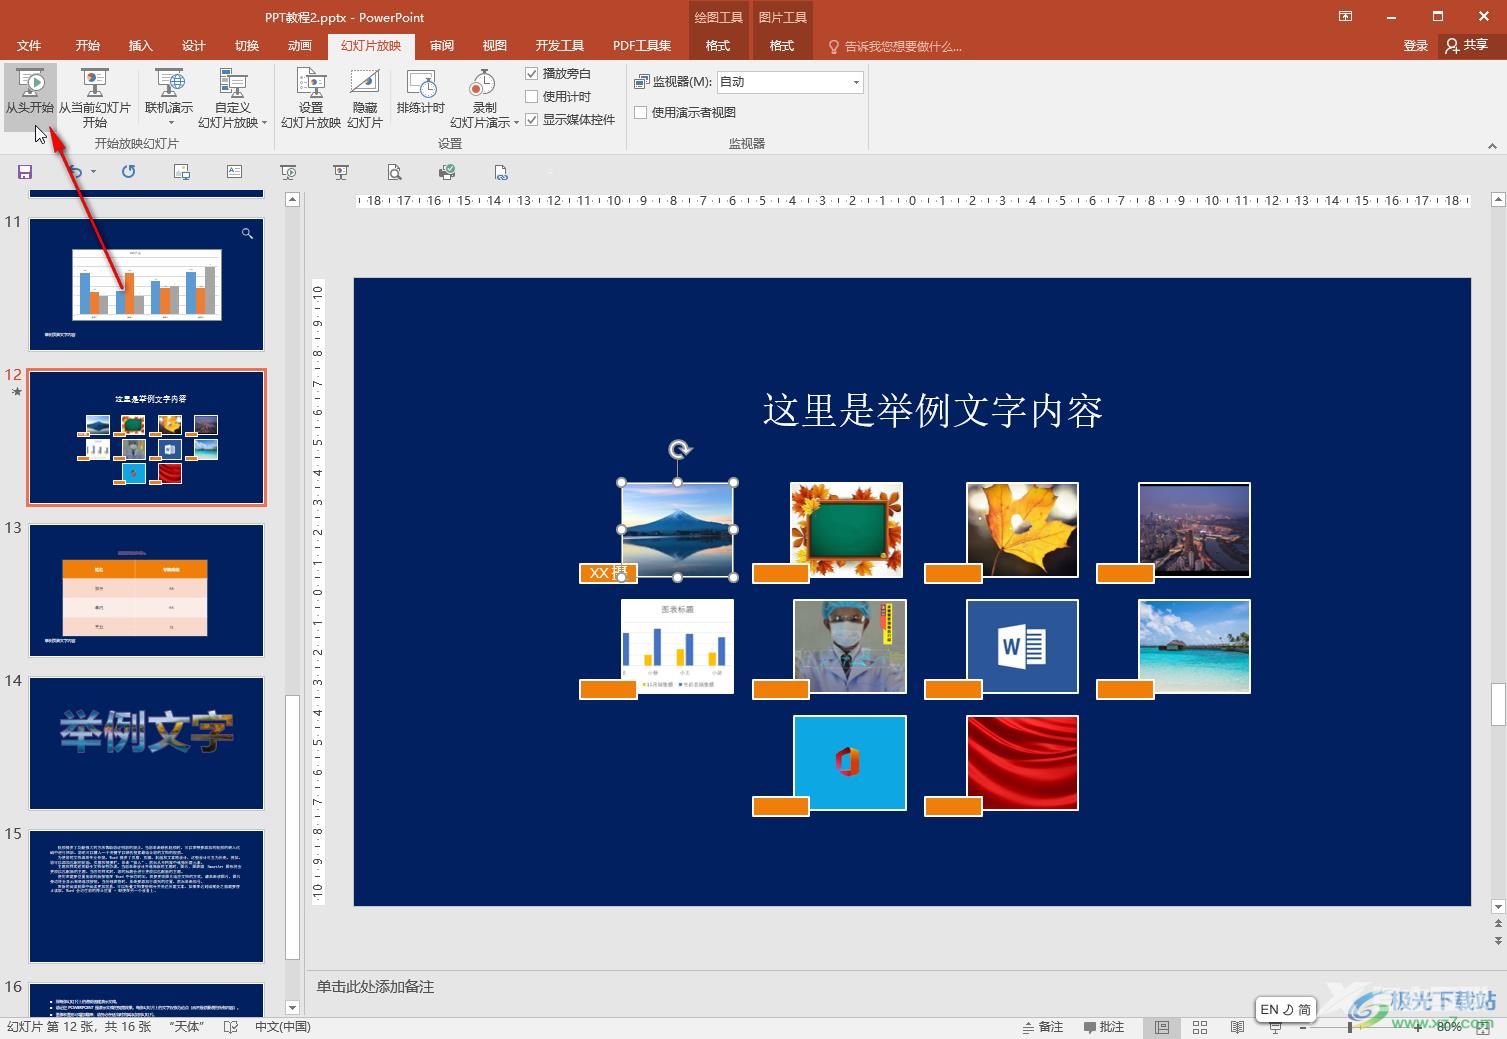Open Monitor (监视器) dropdown set to 自动

click(x=790, y=82)
